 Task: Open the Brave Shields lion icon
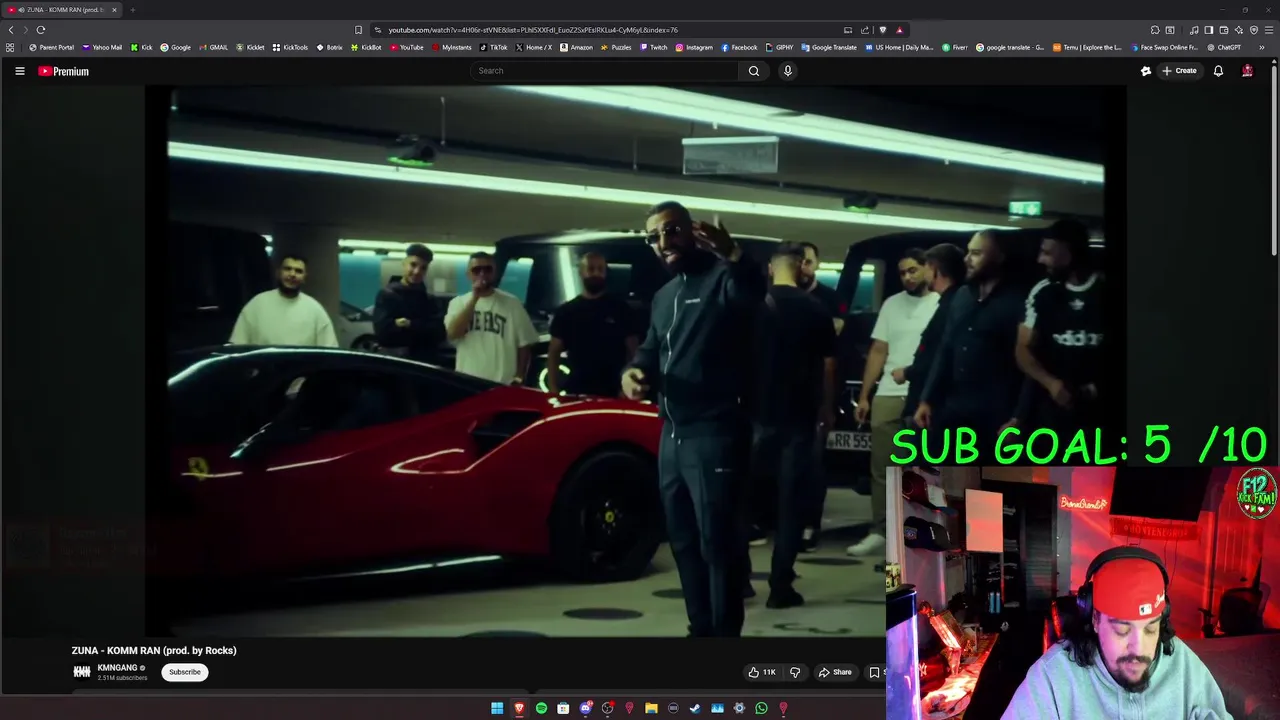pyautogui.click(x=883, y=30)
